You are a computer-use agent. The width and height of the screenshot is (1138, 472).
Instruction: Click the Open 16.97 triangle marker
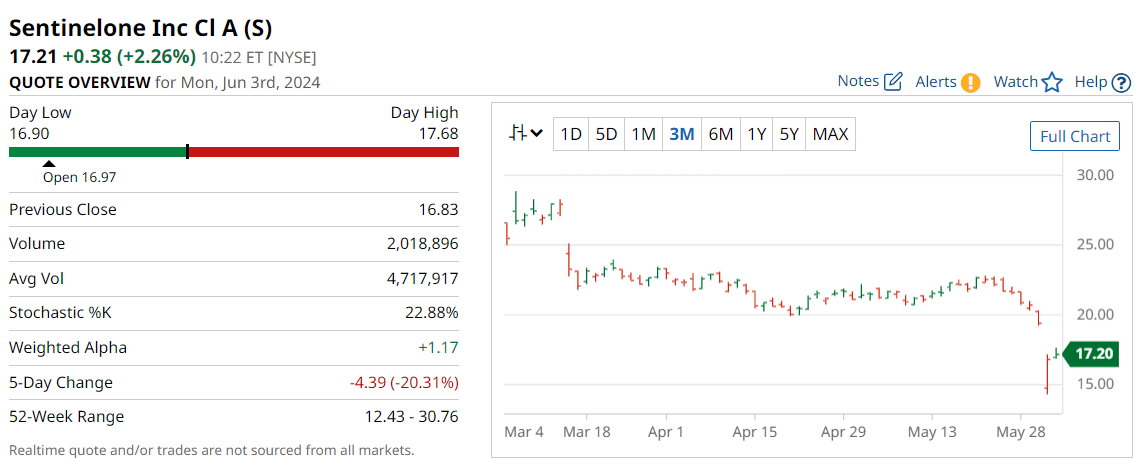pos(49,163)
